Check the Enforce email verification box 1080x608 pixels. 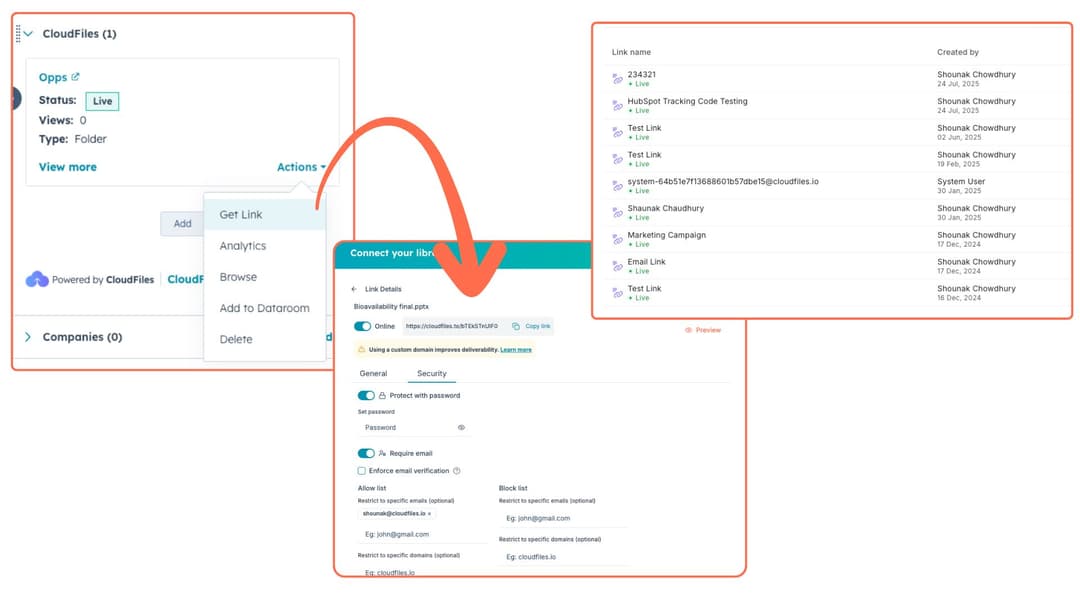point(362,471)
